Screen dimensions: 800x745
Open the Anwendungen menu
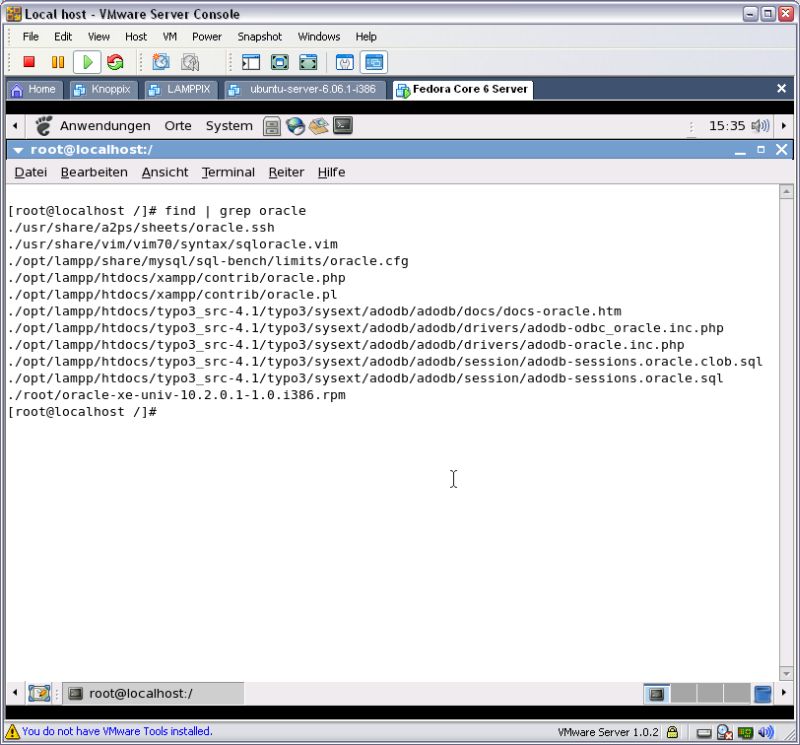tap(105, 126)
